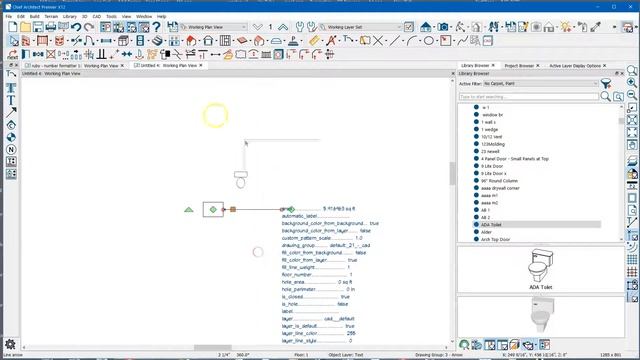This screenshot has height=360, width=640.
Task: Select the Framing tool icon
Action: (x=225, y=41)
